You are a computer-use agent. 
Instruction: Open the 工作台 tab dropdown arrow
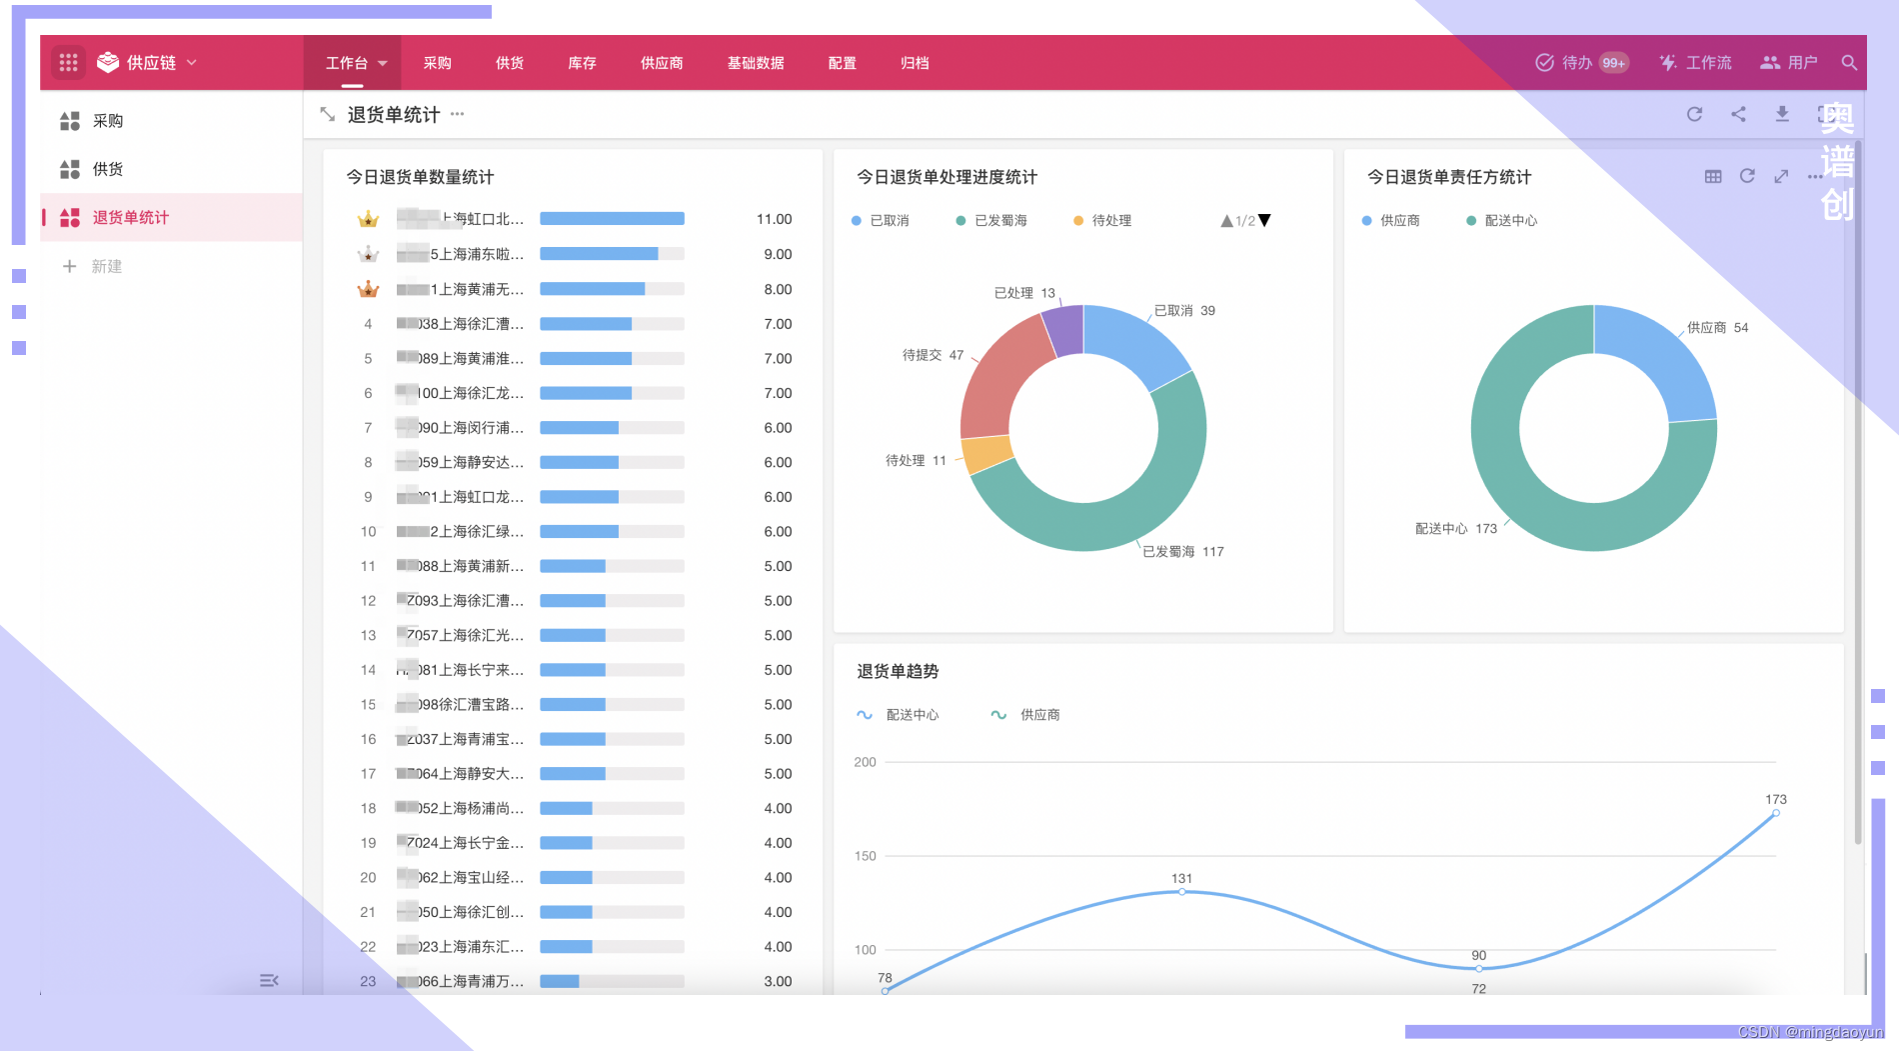coord(382,63)
